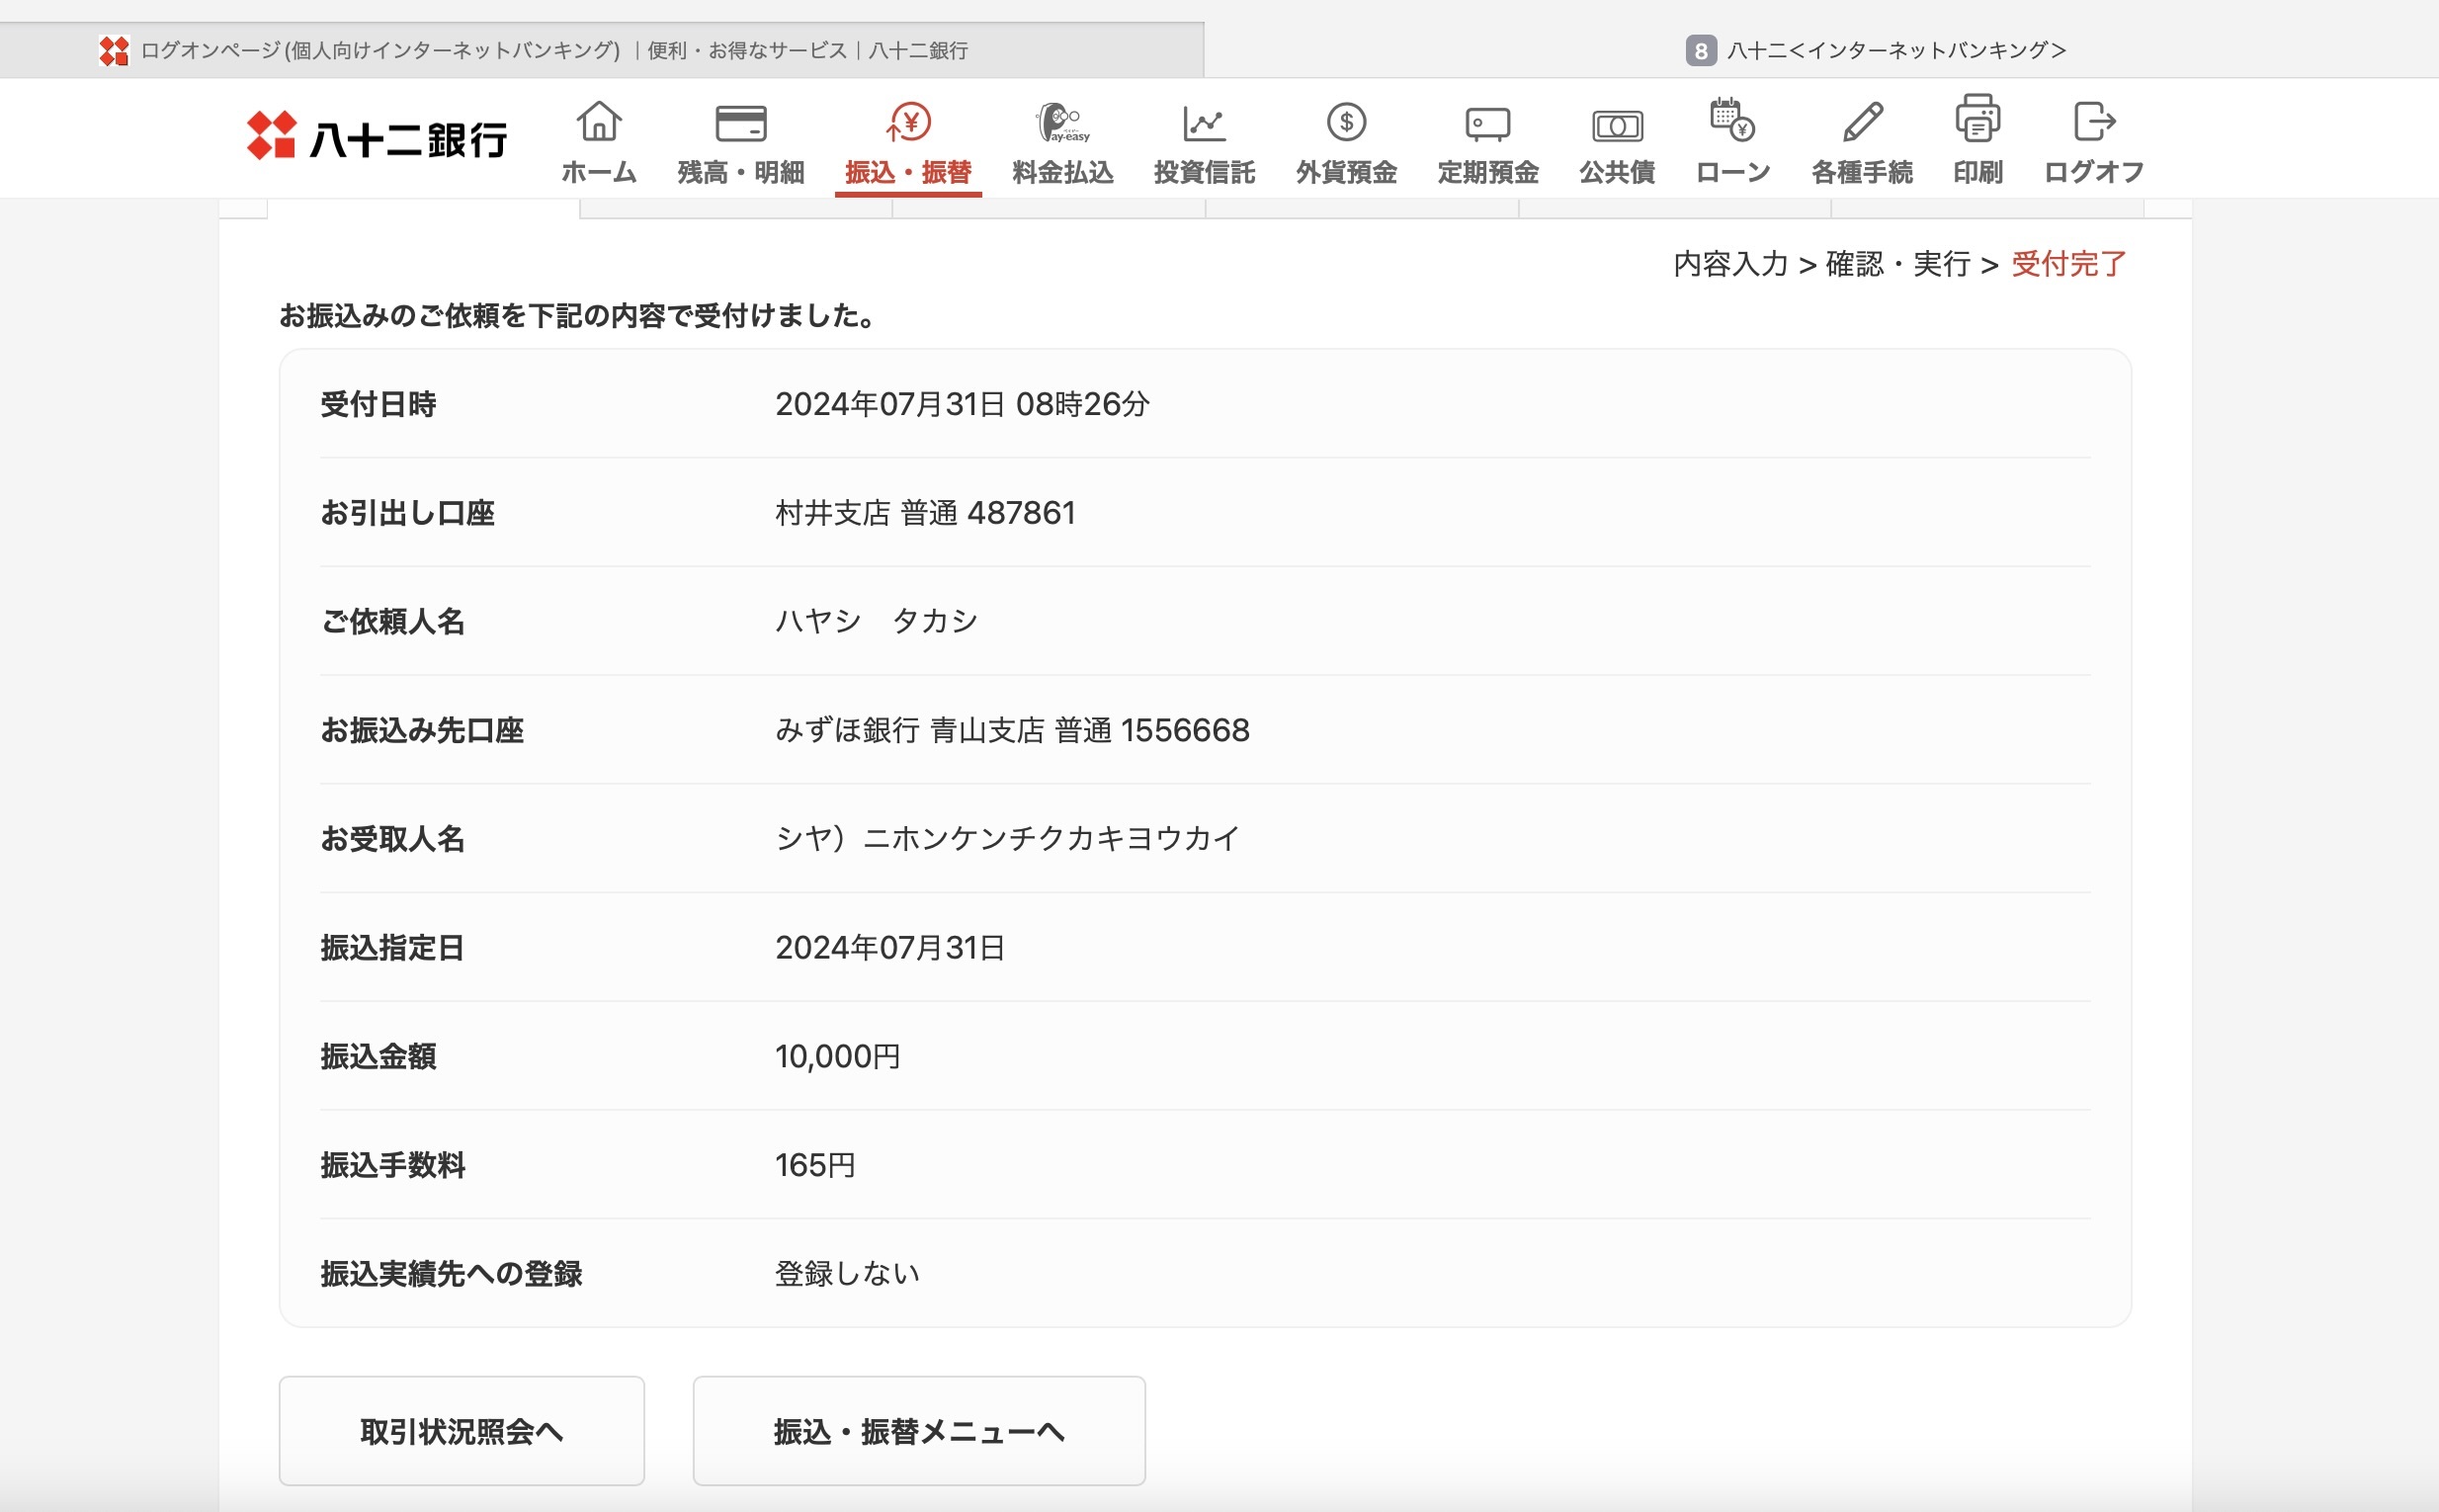Screen dimensions: 2439x1512
Task: Switch to the ログオンページ browser tab
Action: click(x=602, y=50)
